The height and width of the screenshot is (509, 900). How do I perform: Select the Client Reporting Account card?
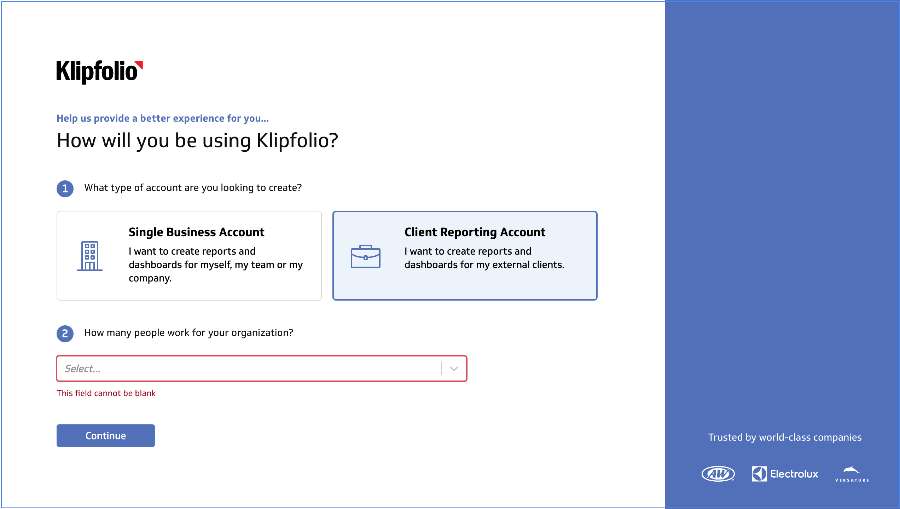[465, 255]
